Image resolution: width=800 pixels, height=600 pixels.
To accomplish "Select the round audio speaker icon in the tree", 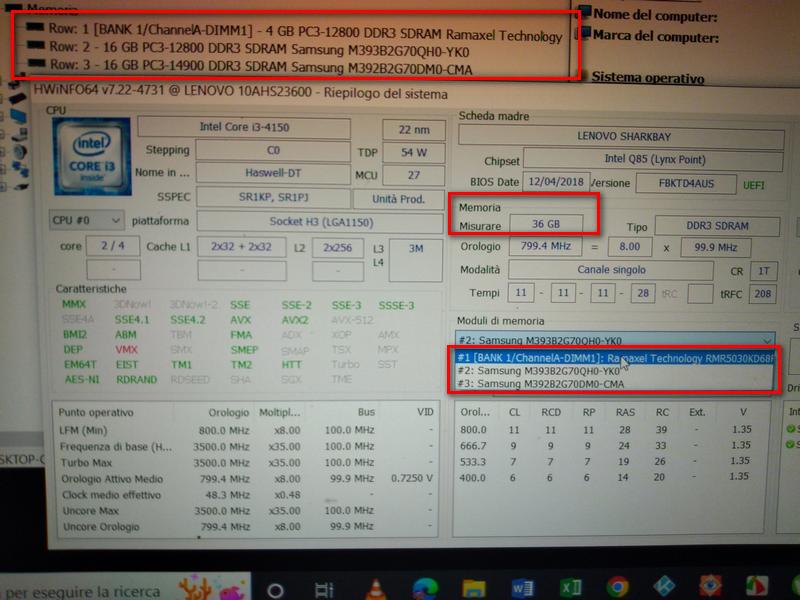I will coord(19,152).
